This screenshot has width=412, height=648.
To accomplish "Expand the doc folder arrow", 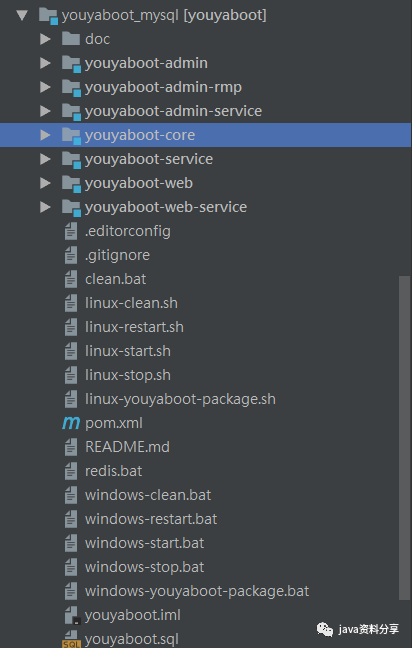I will (45, 39).
